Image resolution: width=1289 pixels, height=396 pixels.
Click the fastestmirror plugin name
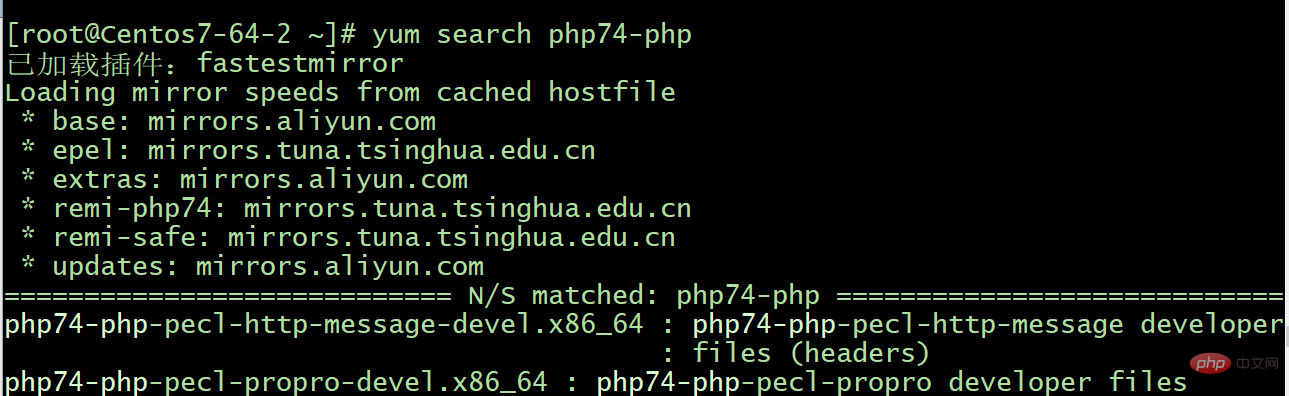pos(301,64)
